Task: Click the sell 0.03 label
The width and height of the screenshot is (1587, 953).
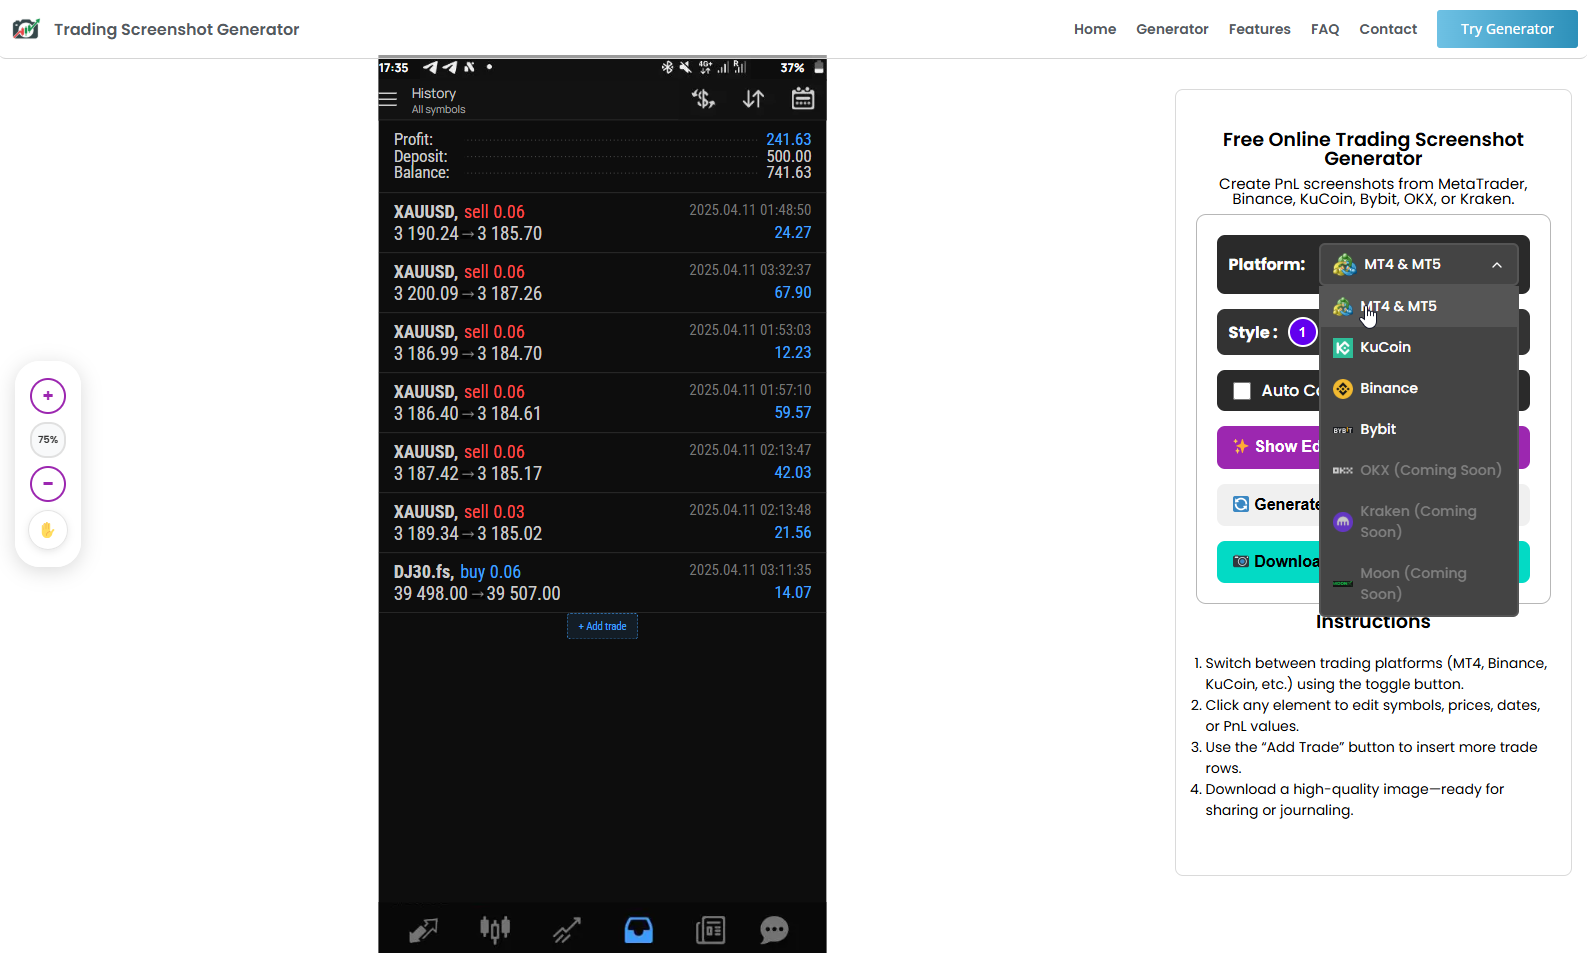Action: pos(494,512)
